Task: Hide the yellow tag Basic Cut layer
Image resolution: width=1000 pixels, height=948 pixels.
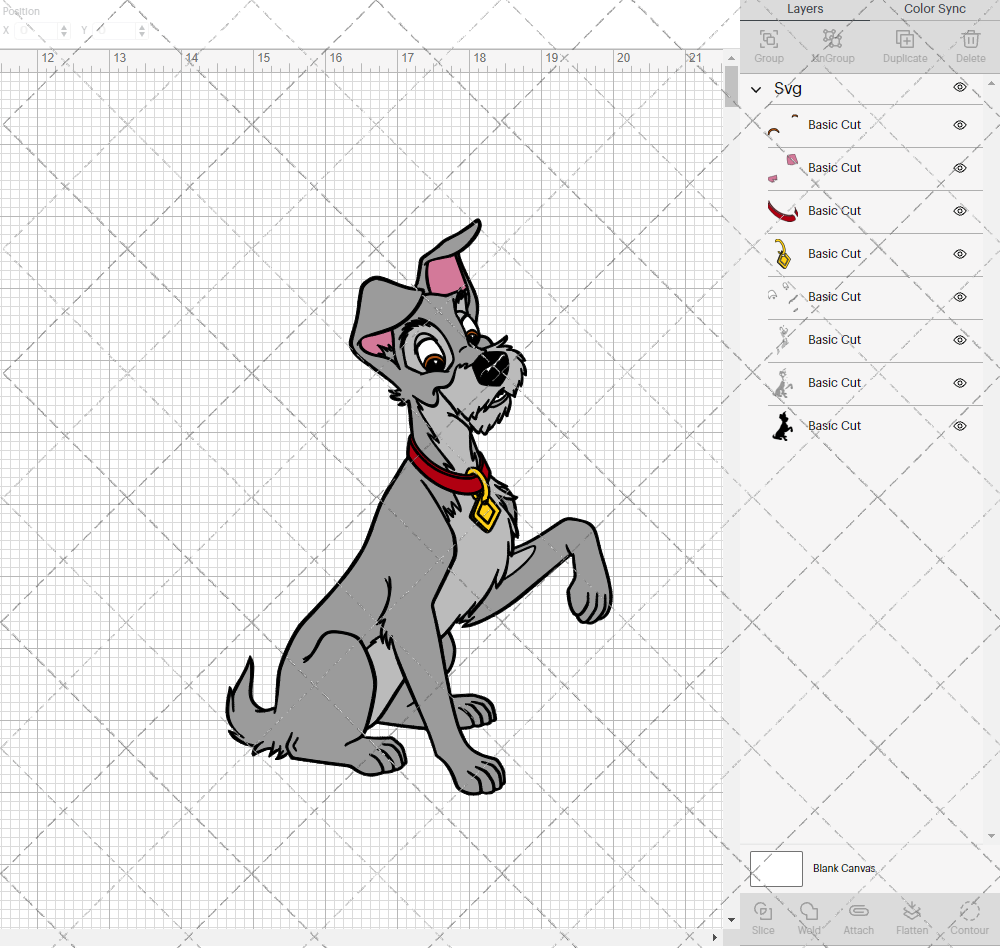Action: point(960,254)
